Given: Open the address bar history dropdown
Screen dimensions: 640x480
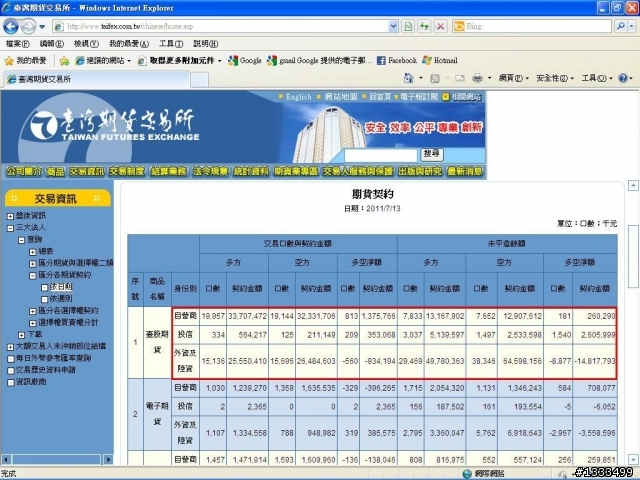Looking at the screenshot, I should point(393,27).
